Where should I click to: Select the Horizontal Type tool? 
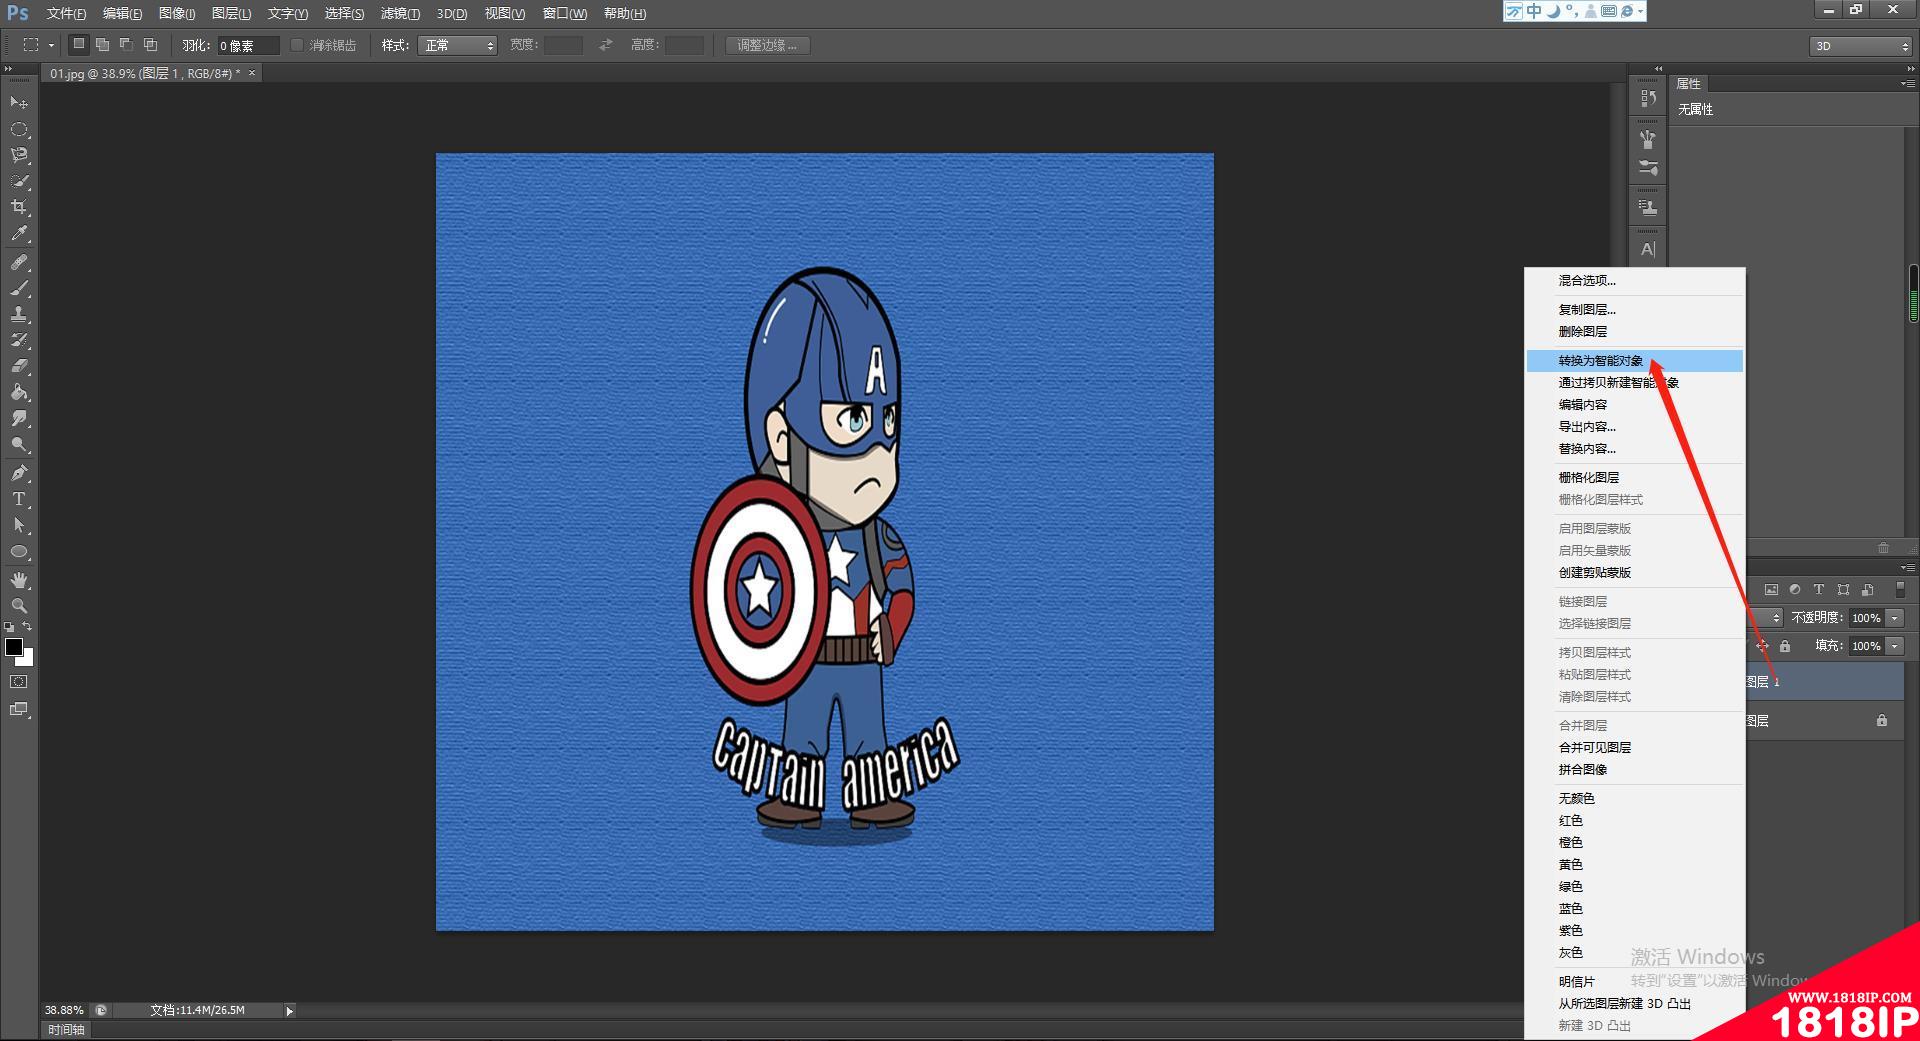[19, 499]
